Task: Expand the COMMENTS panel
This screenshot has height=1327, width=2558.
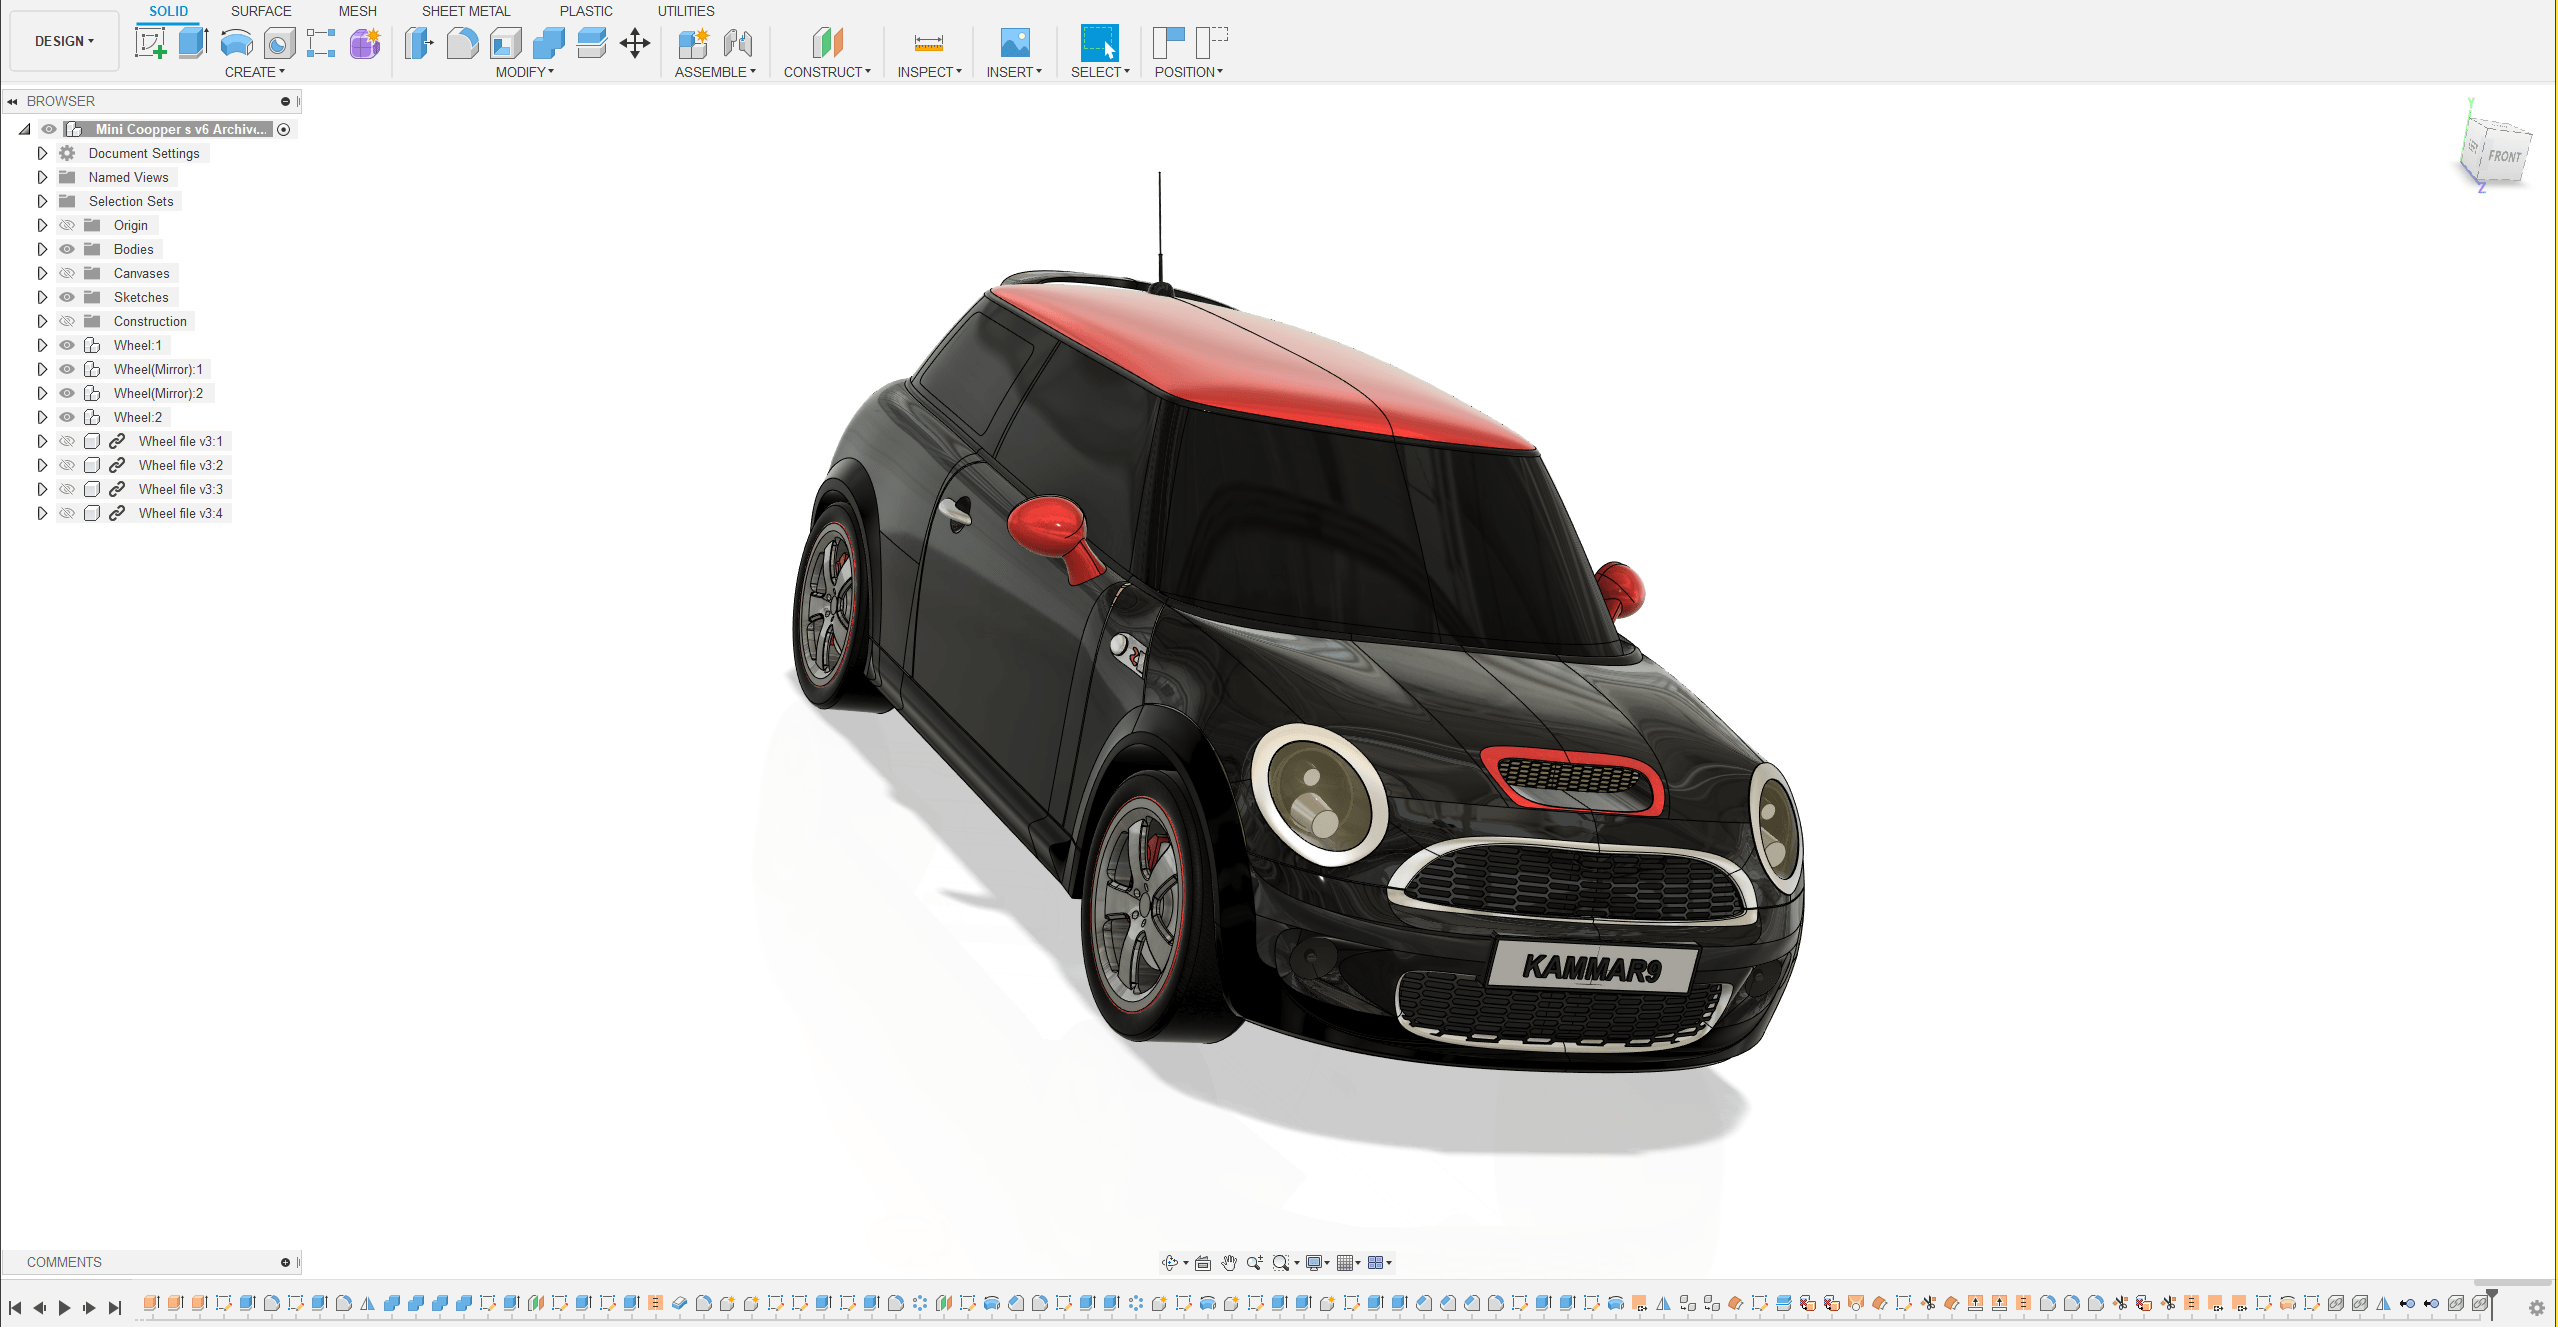Action: click(285, 1262)
